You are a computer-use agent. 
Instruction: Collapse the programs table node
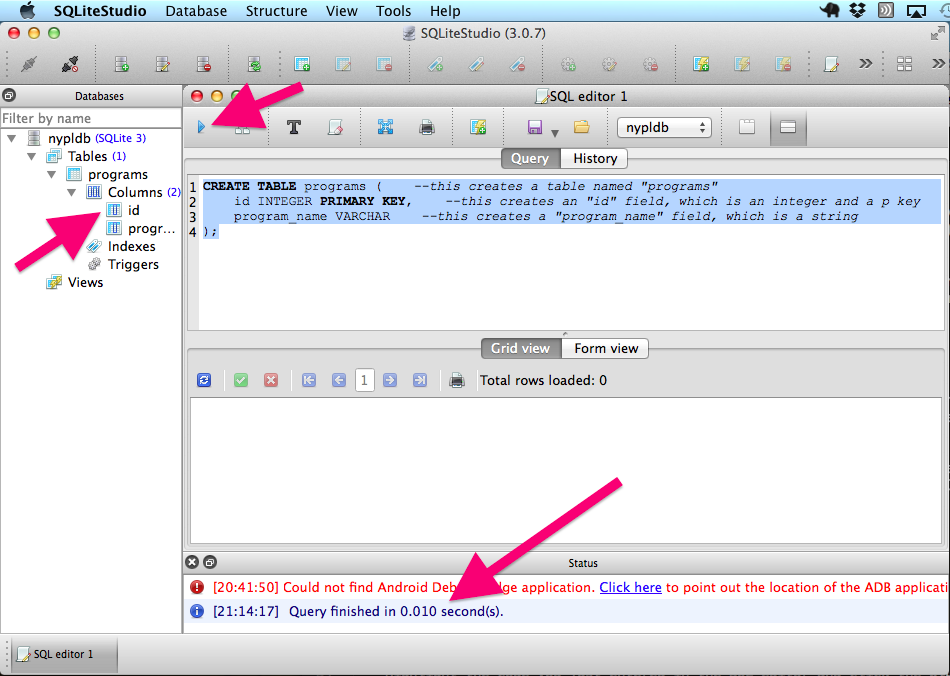(52, 174)
